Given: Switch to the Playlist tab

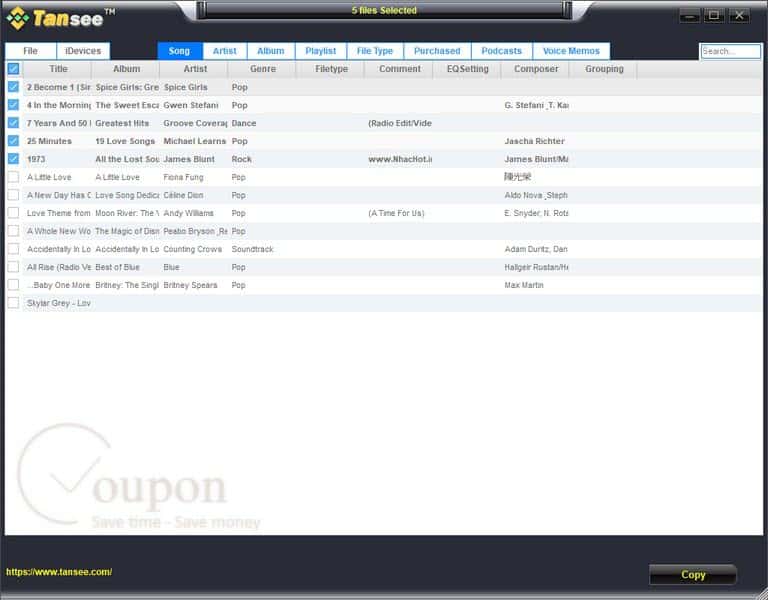Looking at the screenshot, I should coord(320,51).
